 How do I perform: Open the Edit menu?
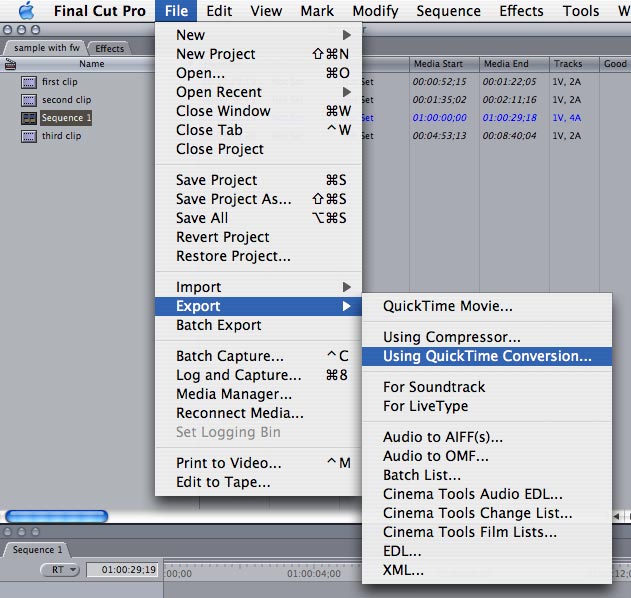219,11
